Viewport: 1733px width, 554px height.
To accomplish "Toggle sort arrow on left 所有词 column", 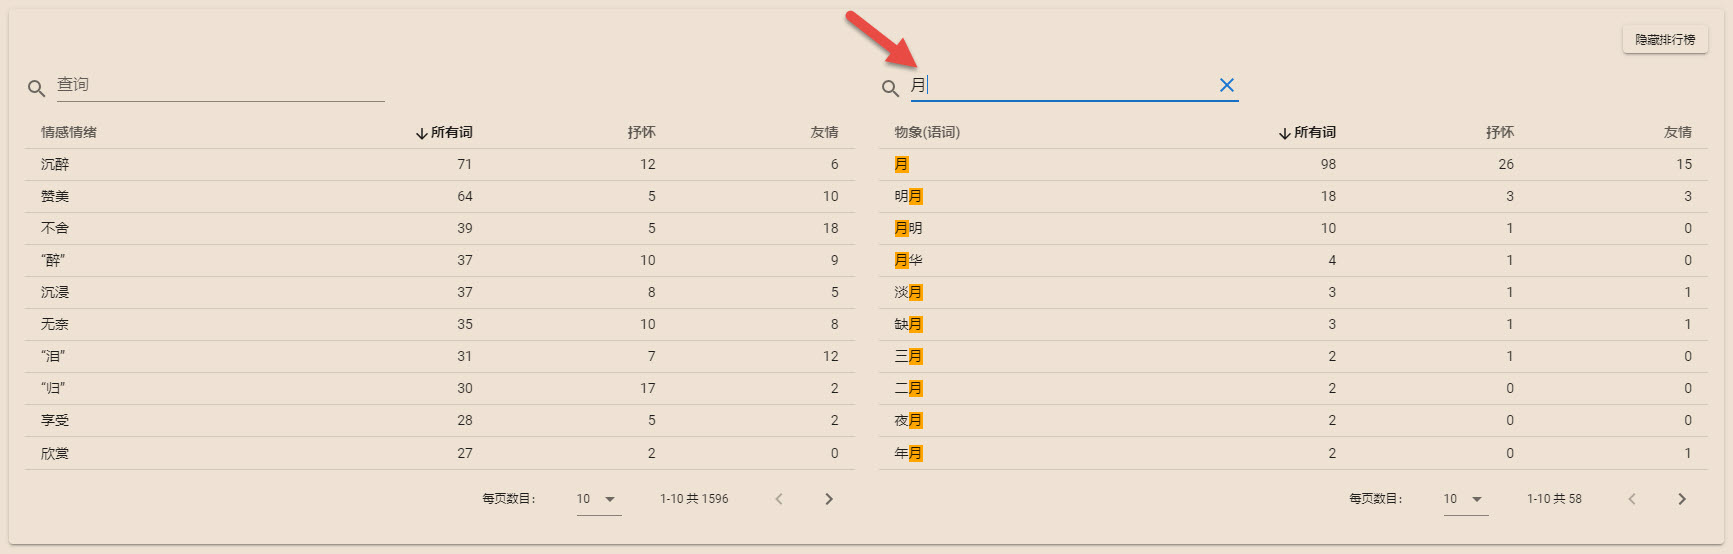I will click(421, 133).
